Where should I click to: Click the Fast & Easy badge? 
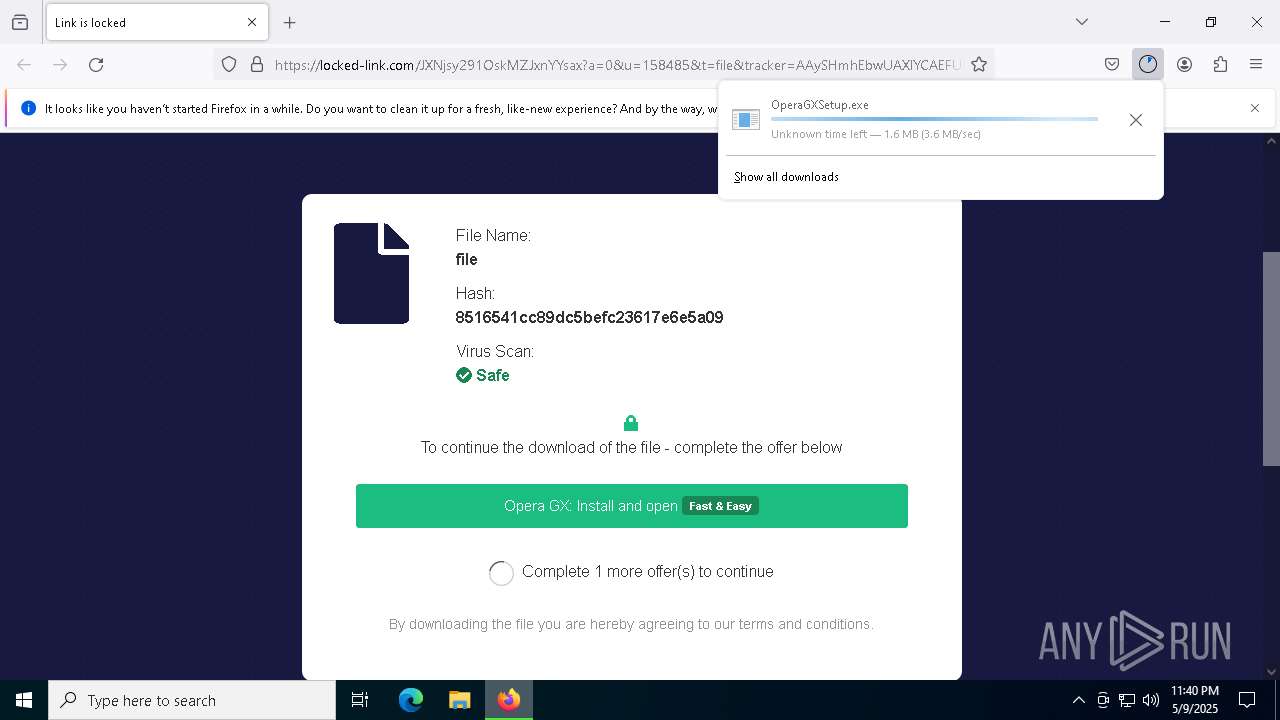(x=720, y=506)
